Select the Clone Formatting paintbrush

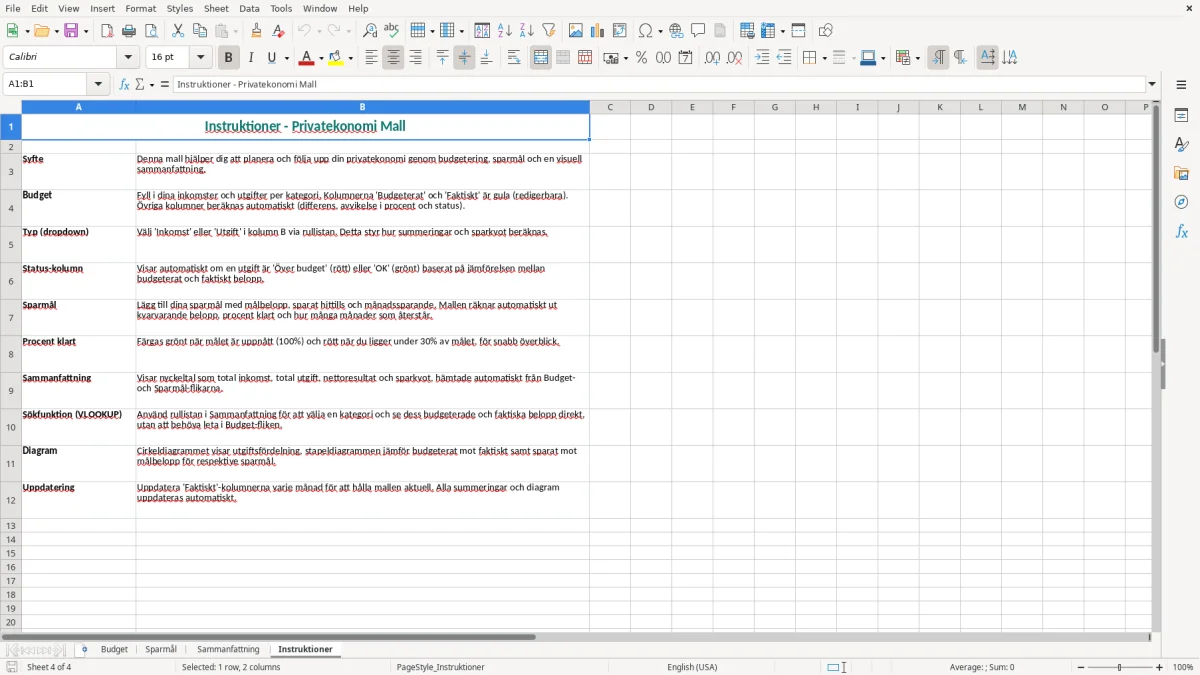coord(256,31)
